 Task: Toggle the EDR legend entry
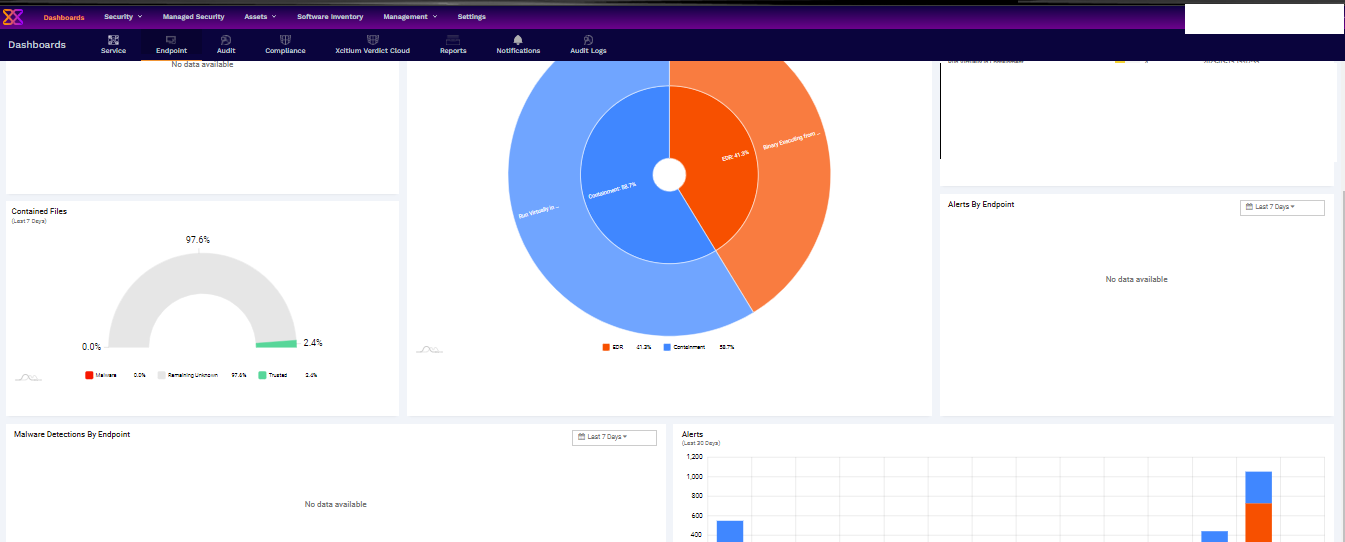(x=626, y=347)
